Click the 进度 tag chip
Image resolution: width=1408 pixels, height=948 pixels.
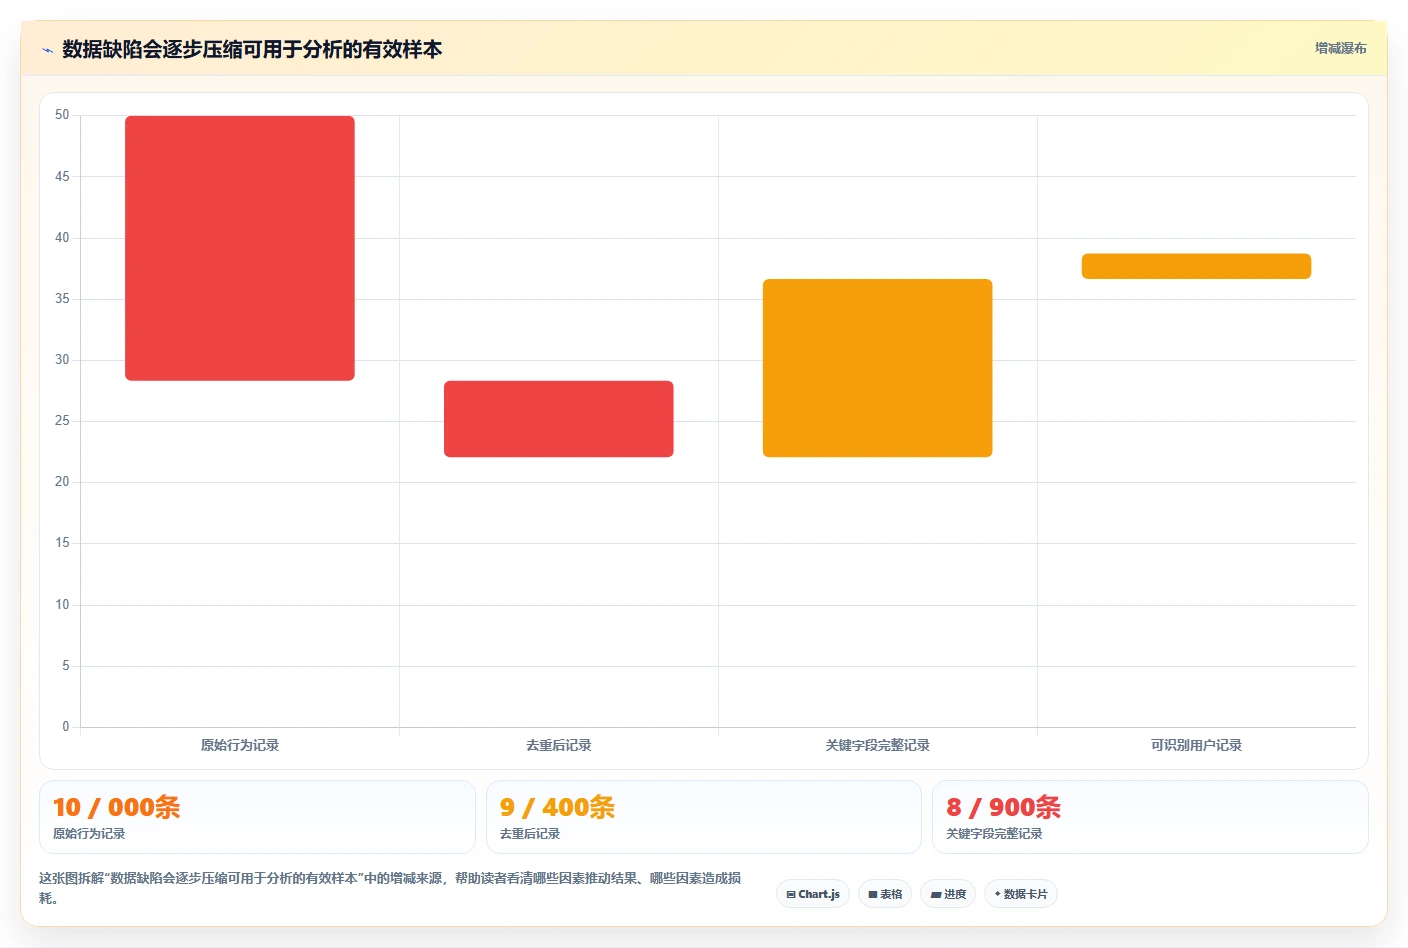point(948,894)
